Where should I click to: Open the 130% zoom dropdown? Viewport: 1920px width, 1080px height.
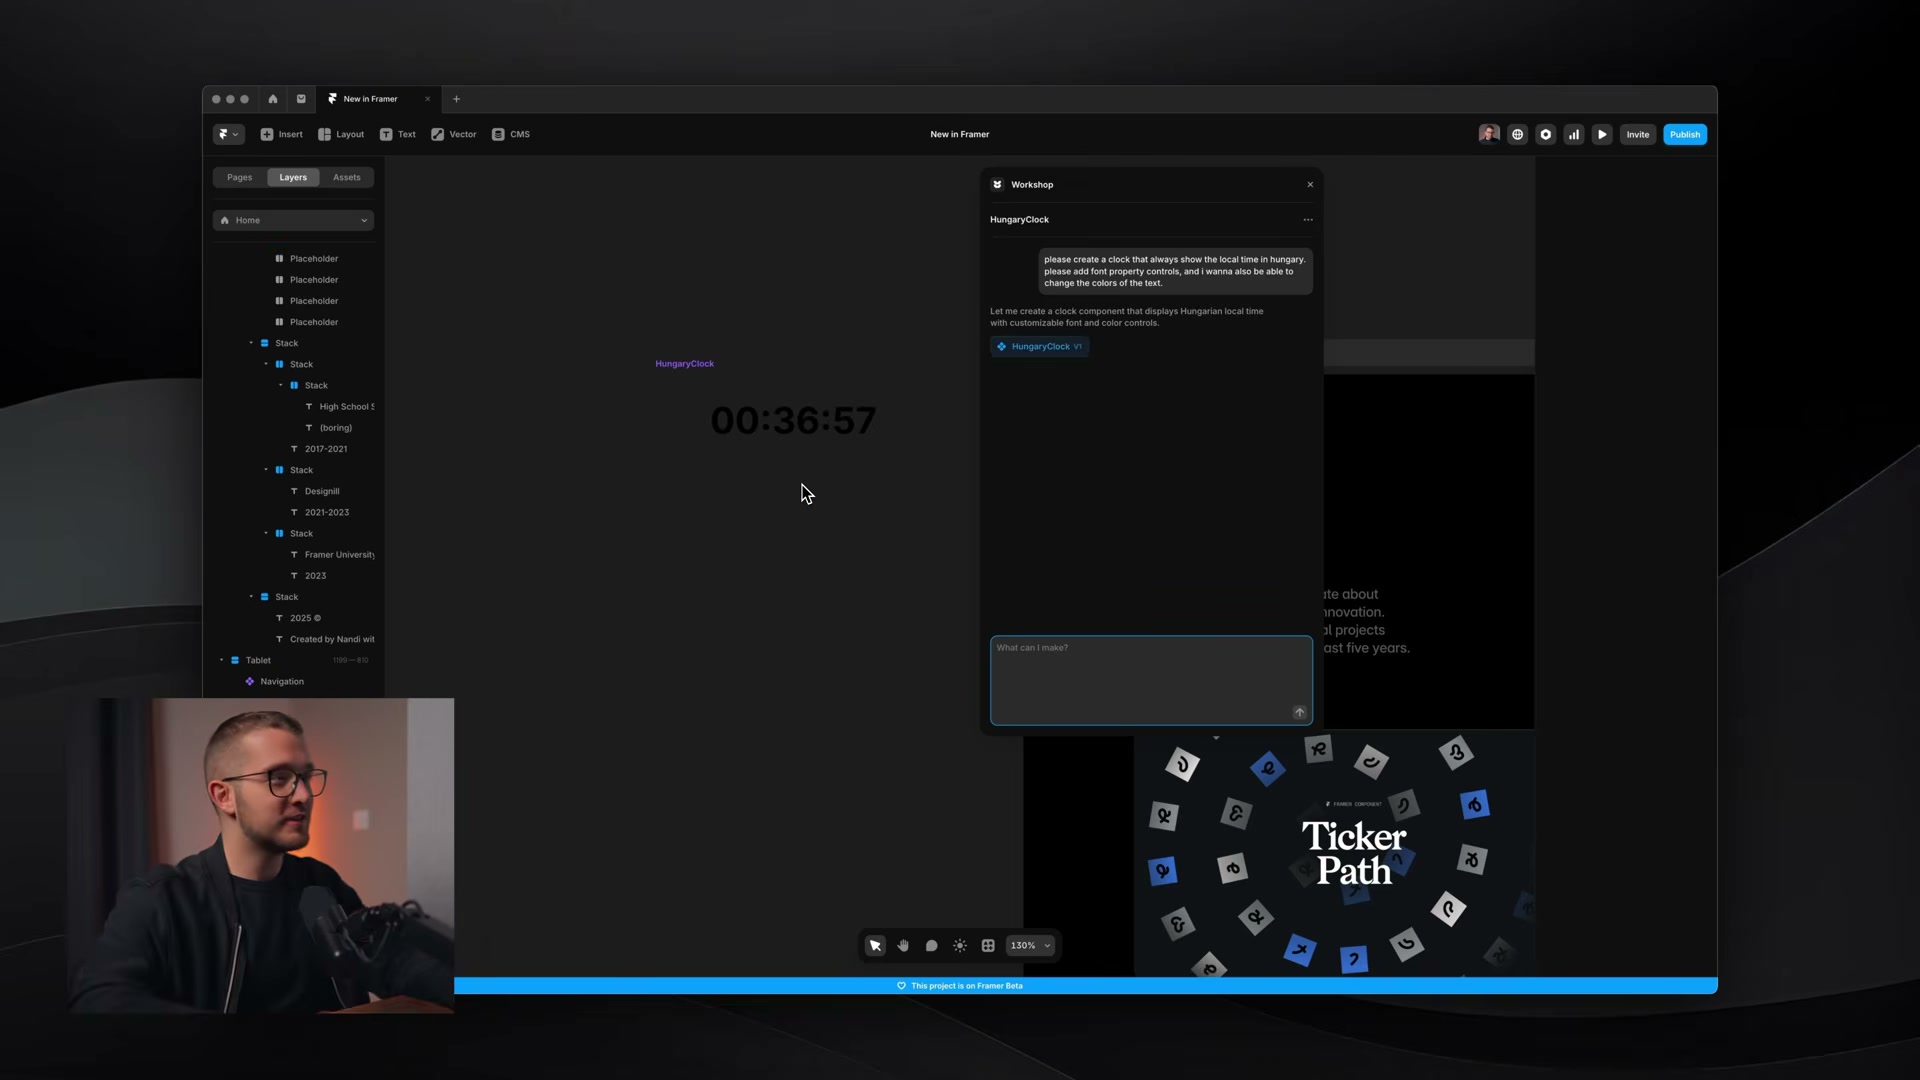tap(1030, 946)
